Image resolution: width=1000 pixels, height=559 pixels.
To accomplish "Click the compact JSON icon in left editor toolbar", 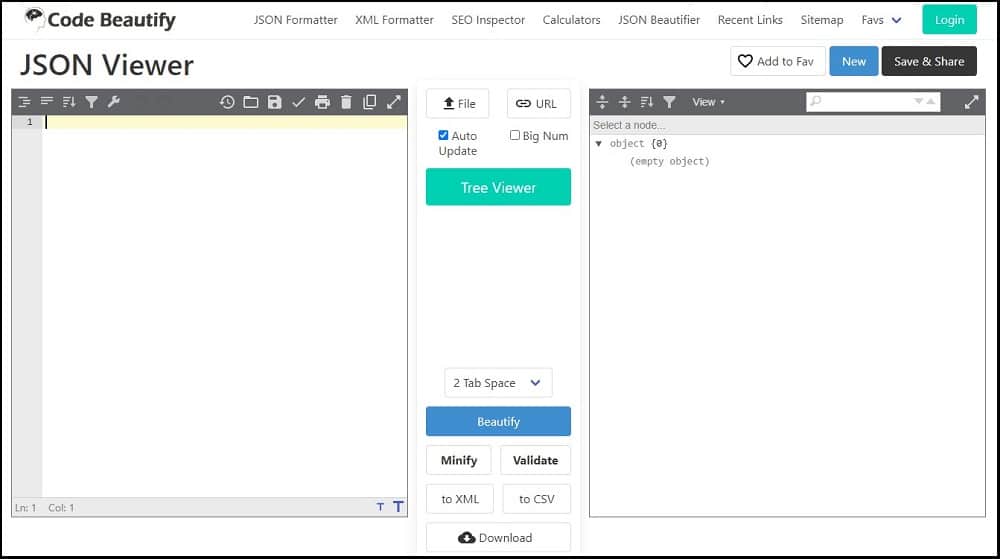I will [x=47, y=101].
